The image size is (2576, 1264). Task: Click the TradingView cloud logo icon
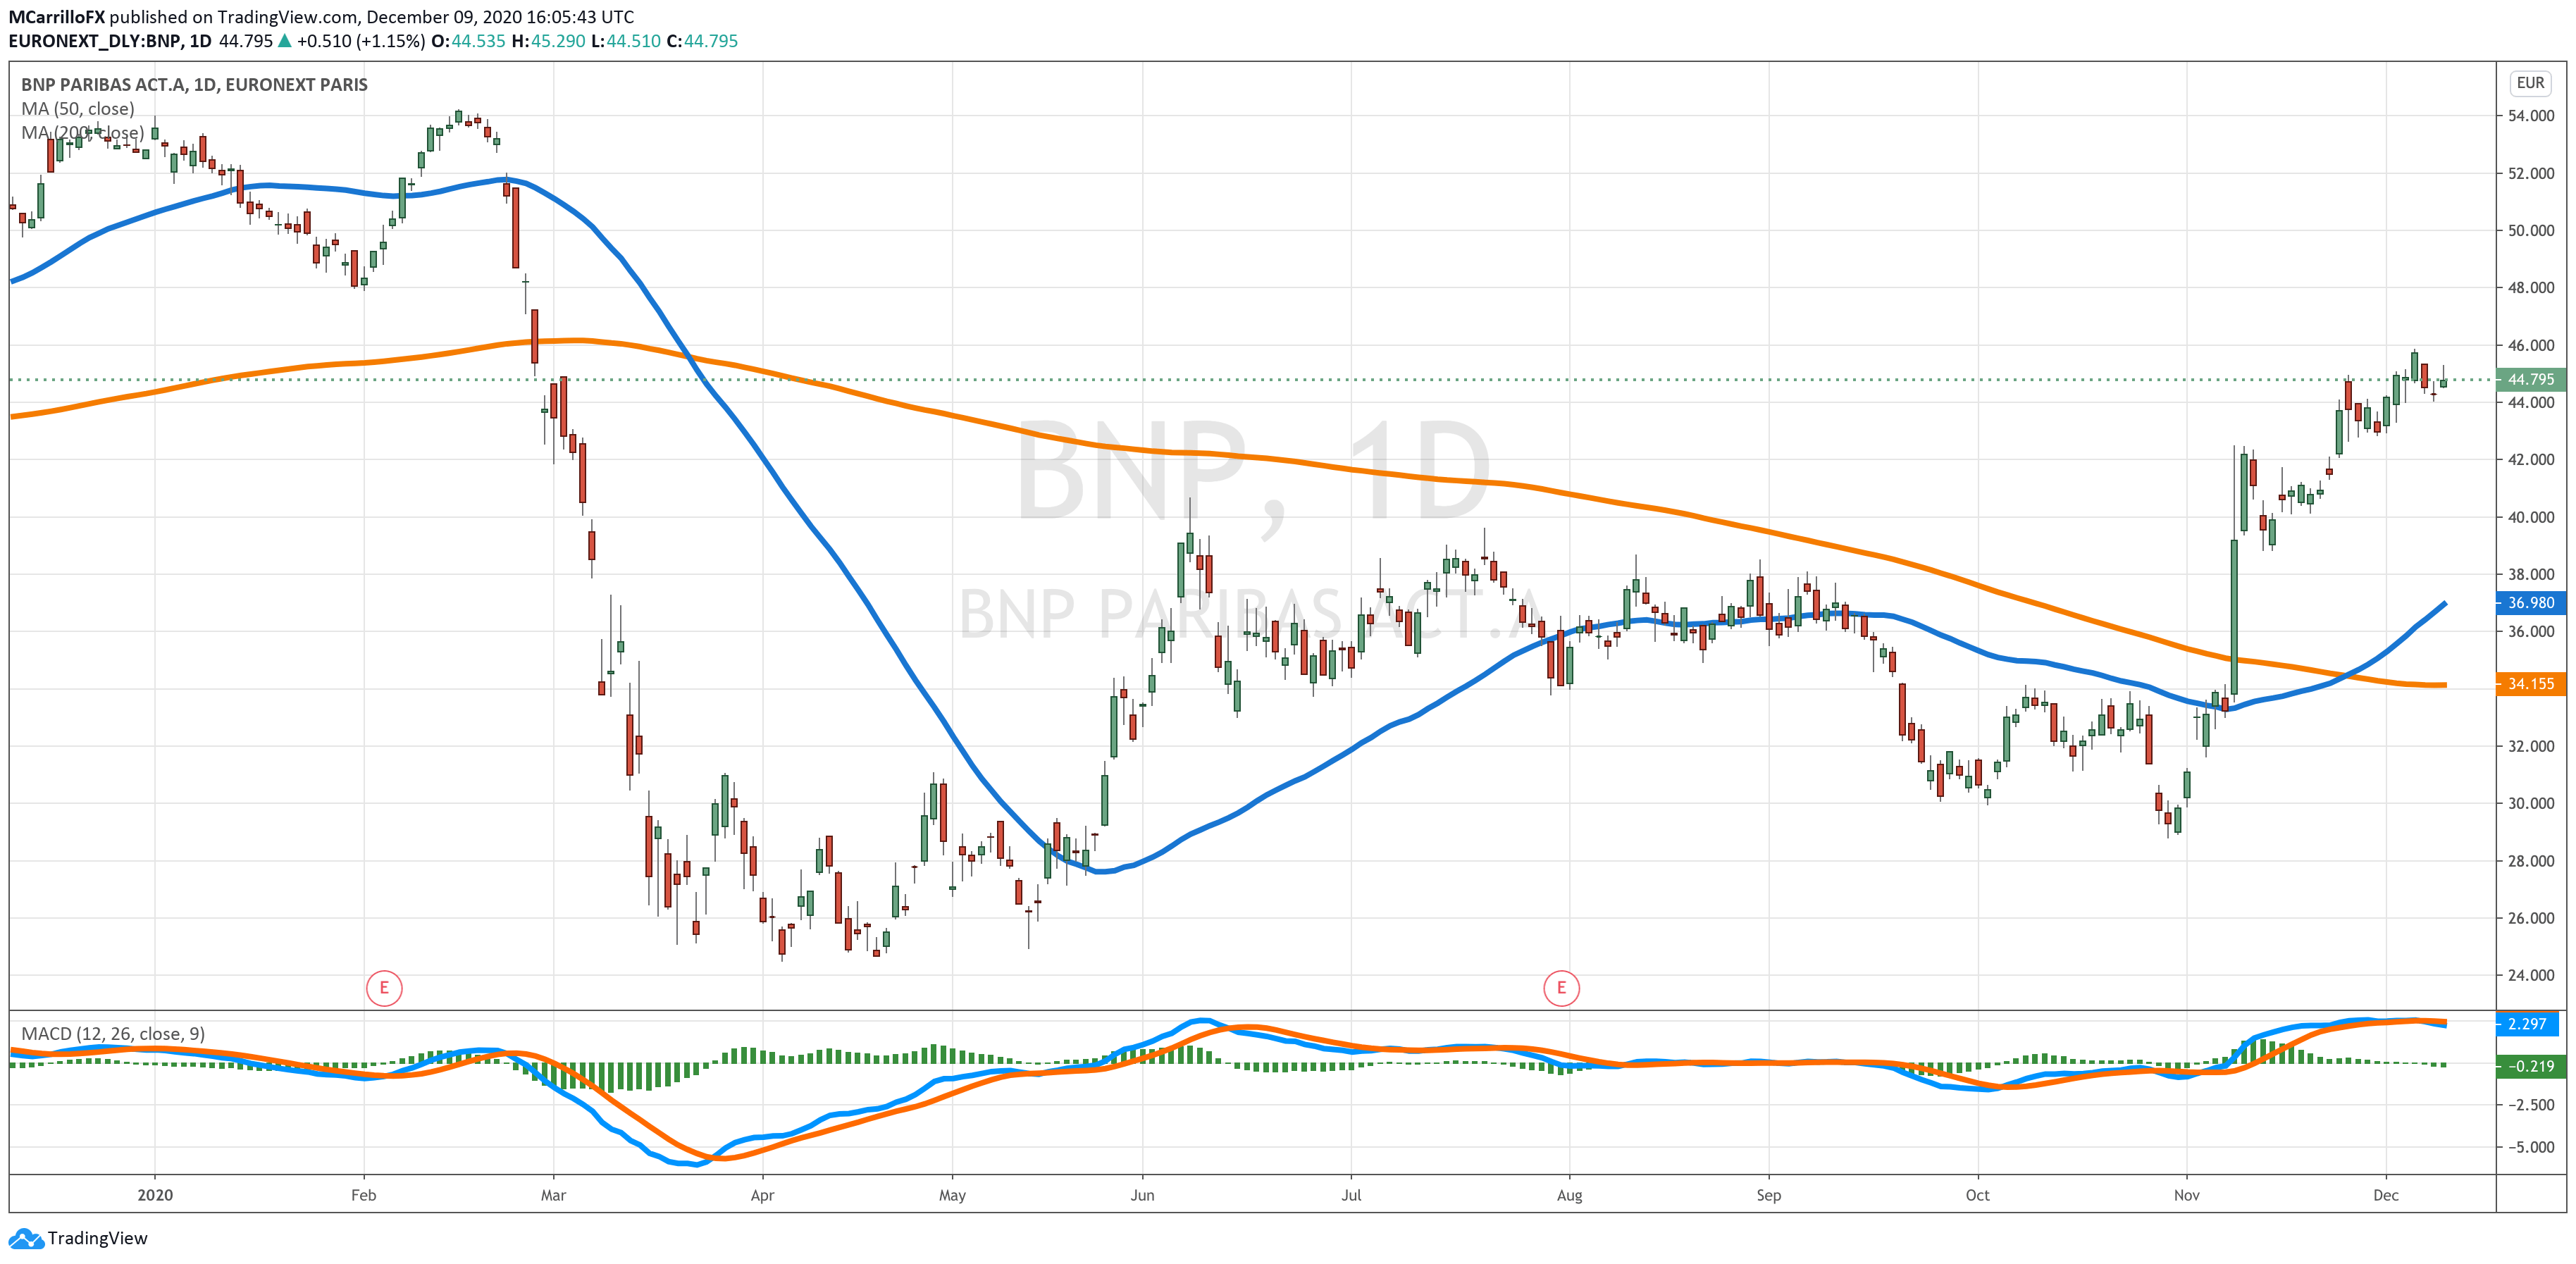pyautogui.click(x=26, y=1238)
